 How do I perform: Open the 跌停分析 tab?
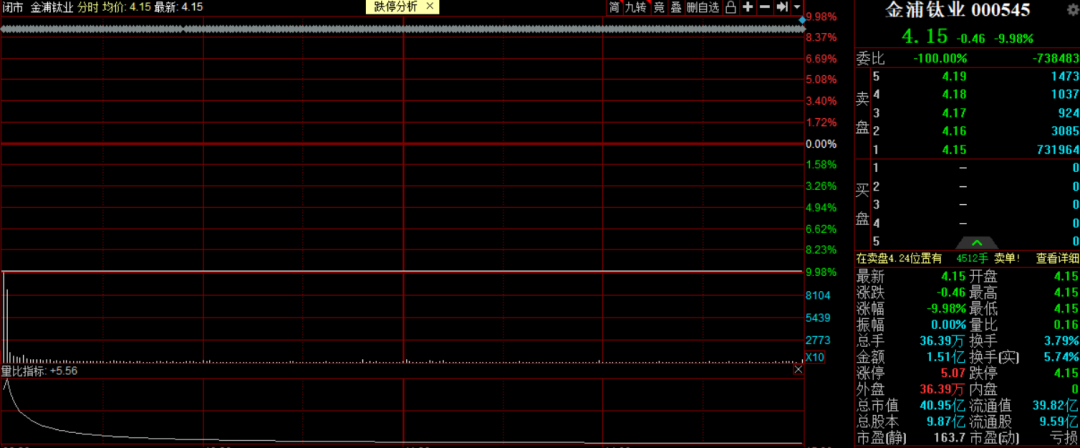[396, 7]
